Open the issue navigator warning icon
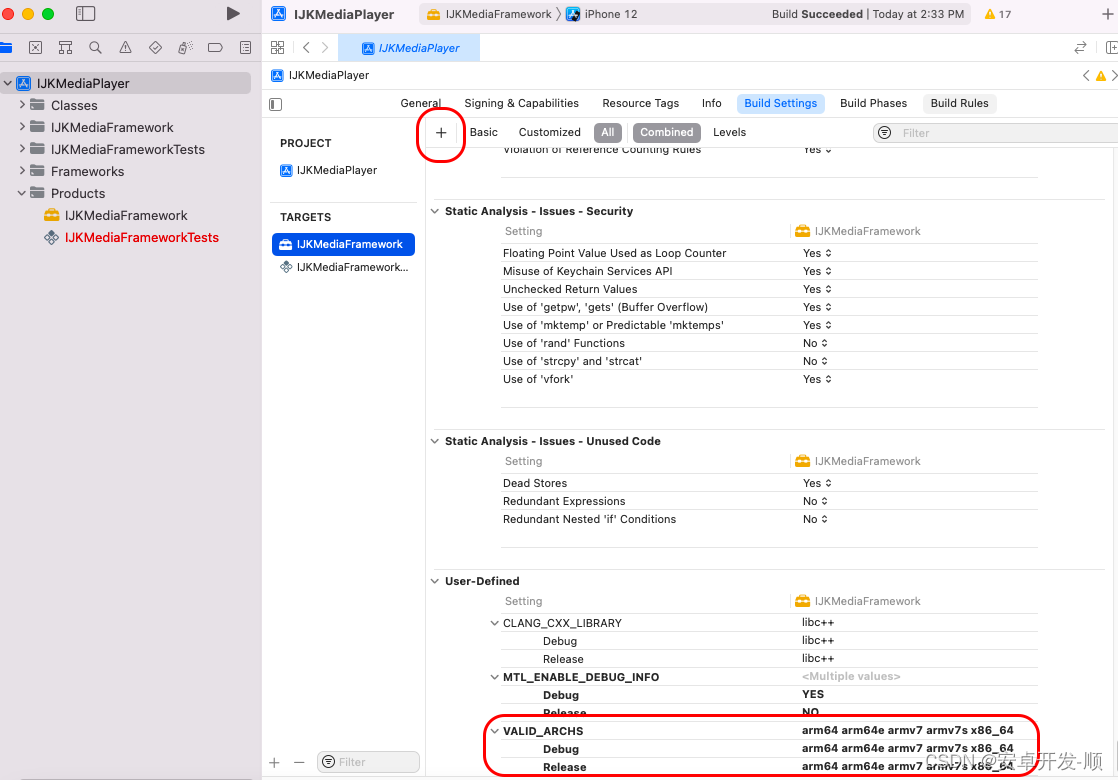Screen dimensions: 1118x780 [x=125, y=48]
